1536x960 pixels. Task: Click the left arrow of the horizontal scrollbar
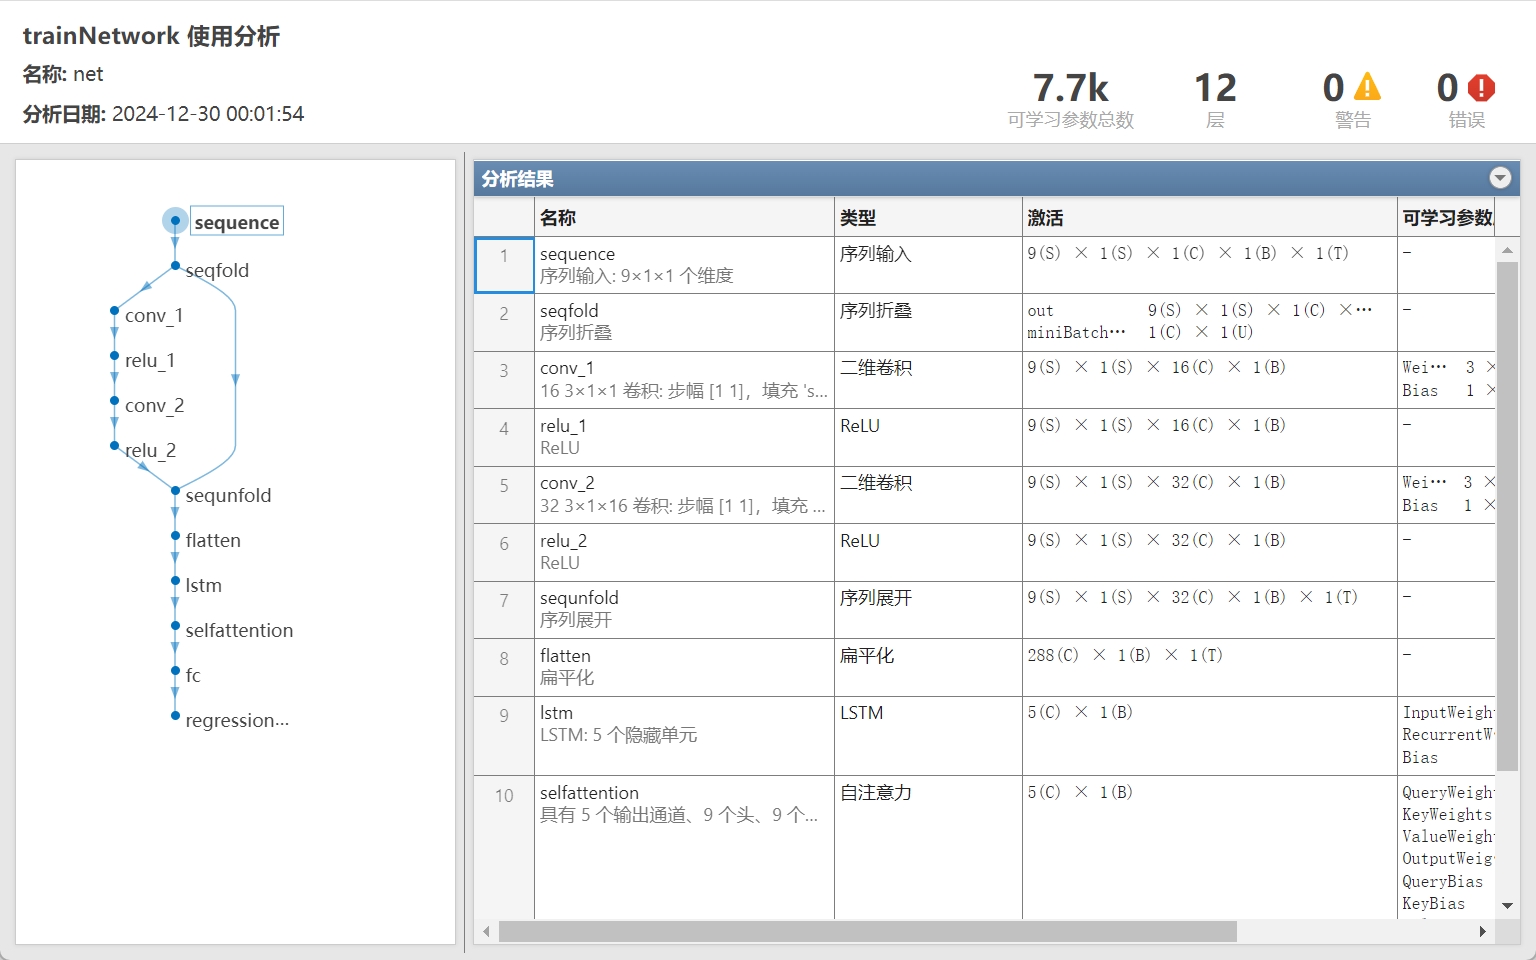point(486,931)
